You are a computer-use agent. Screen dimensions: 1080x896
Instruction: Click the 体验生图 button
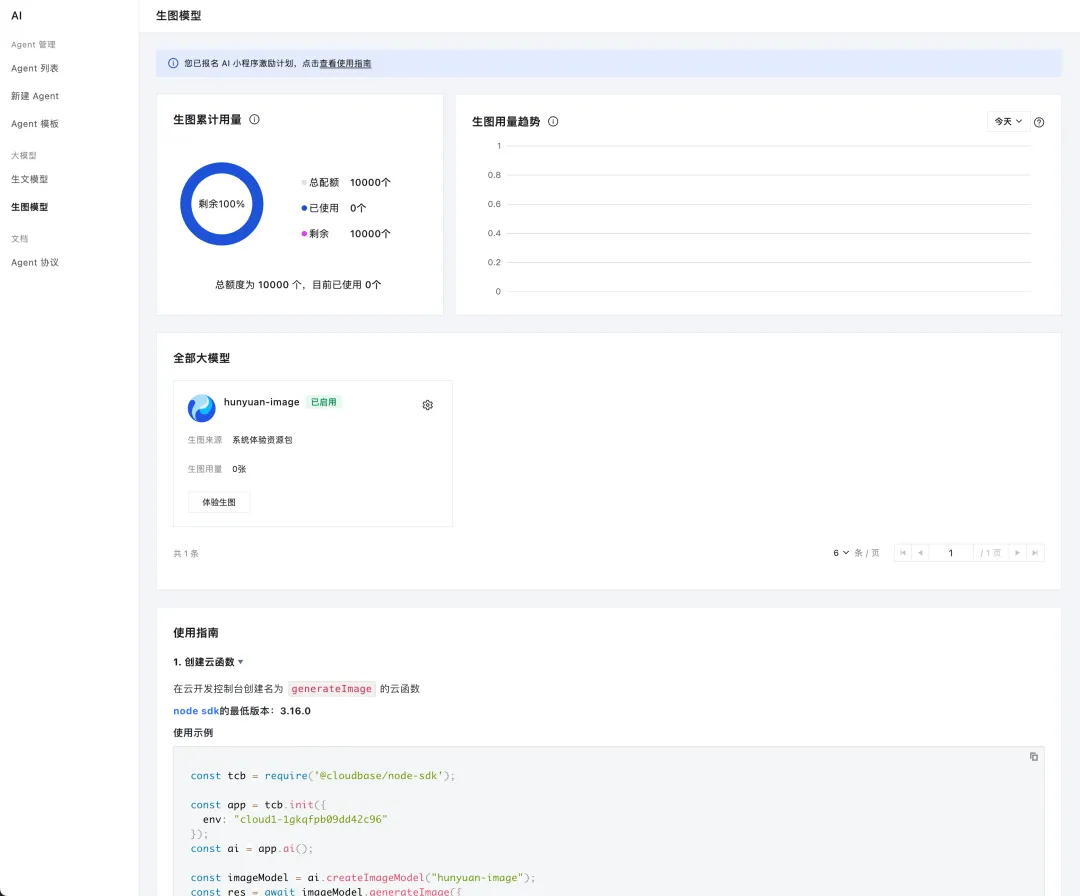point(219,502)
